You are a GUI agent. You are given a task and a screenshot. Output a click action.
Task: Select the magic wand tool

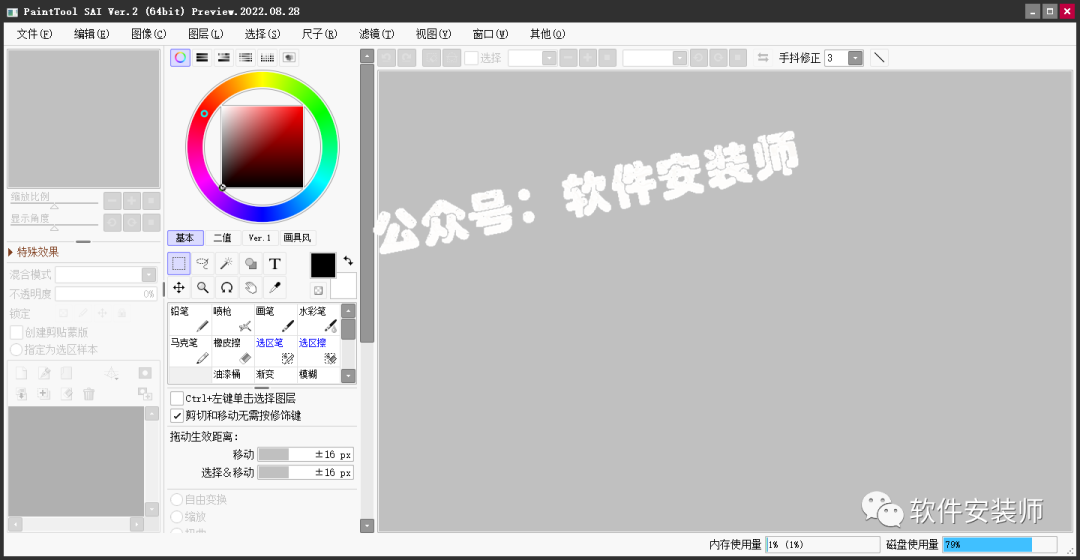tap(227, 263)
